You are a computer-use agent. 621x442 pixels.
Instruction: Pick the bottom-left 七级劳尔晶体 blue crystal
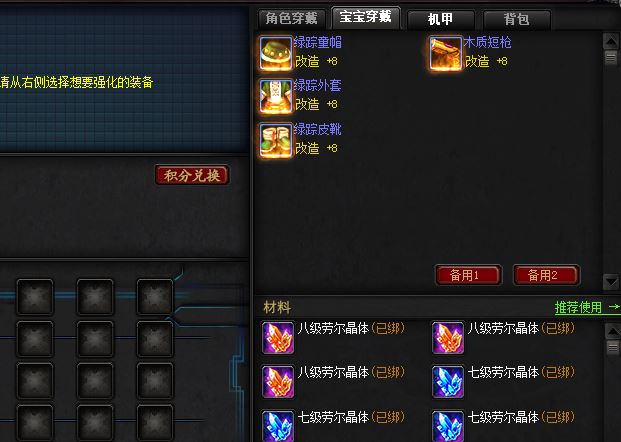coord(278,426)
